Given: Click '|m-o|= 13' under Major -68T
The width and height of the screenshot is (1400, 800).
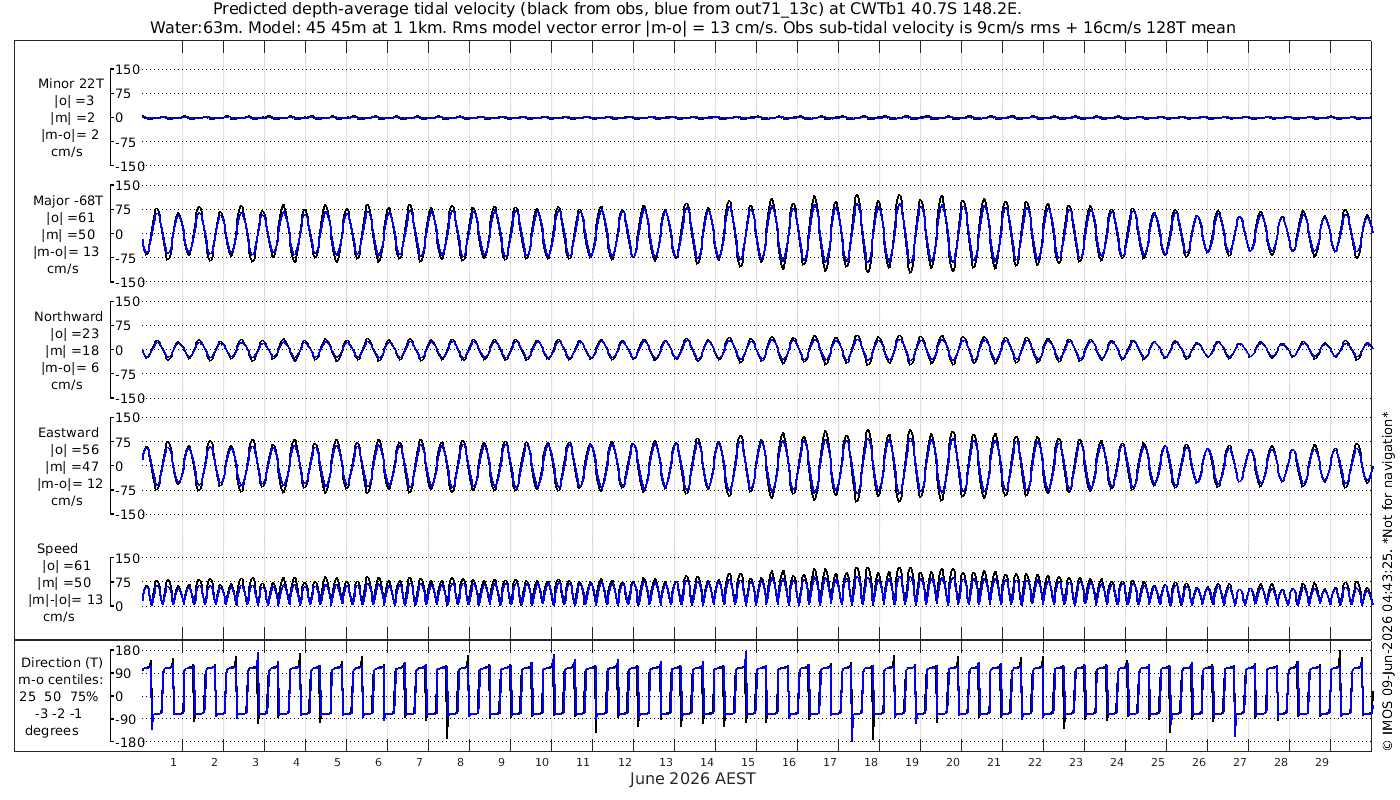Looking at the screenshot, I should coord(66,252).
